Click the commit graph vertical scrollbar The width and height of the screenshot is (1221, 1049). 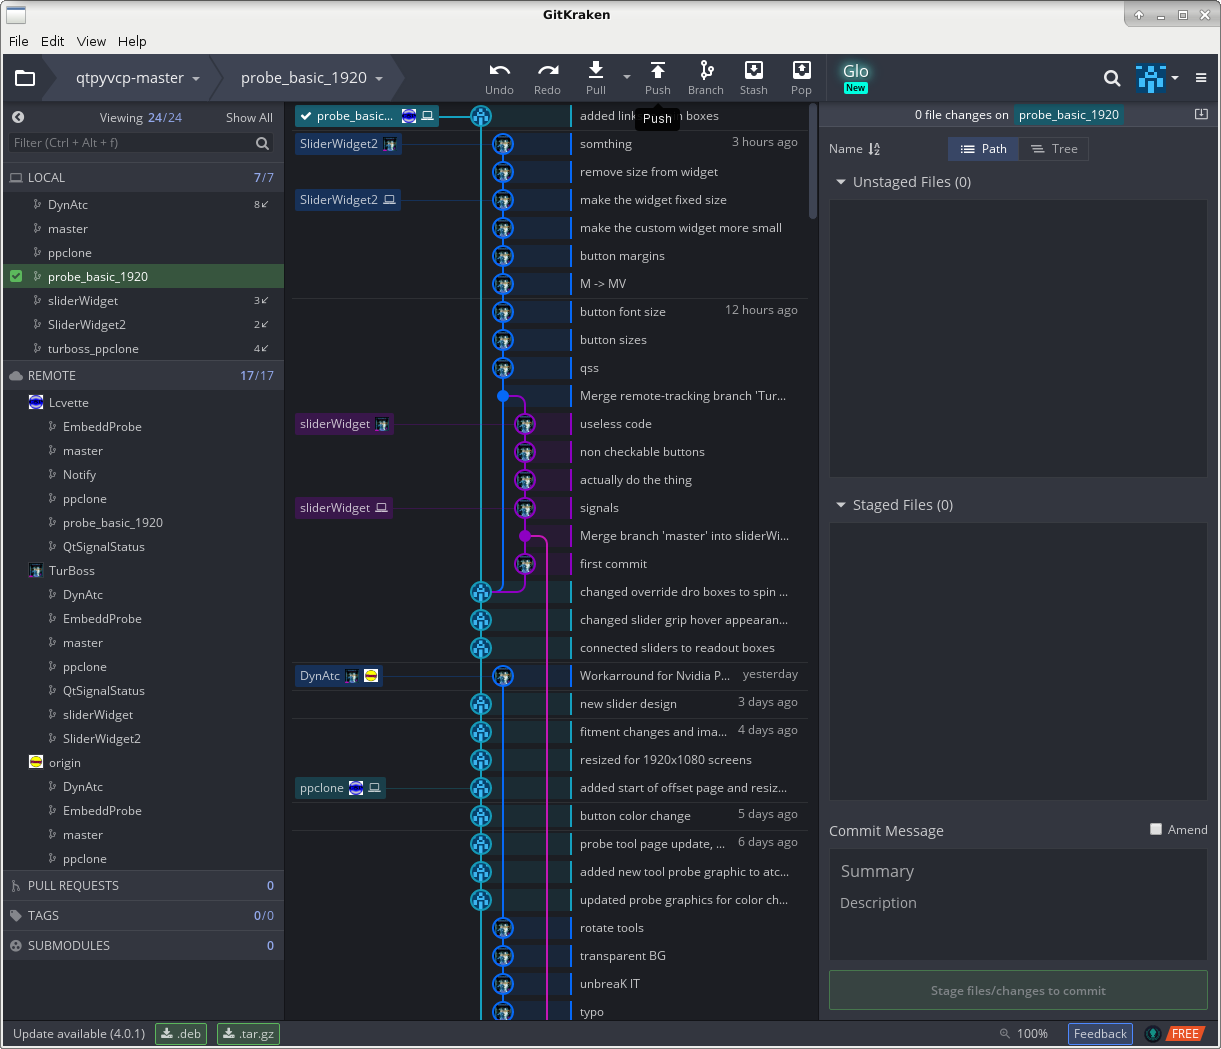(x=813, y=160)
